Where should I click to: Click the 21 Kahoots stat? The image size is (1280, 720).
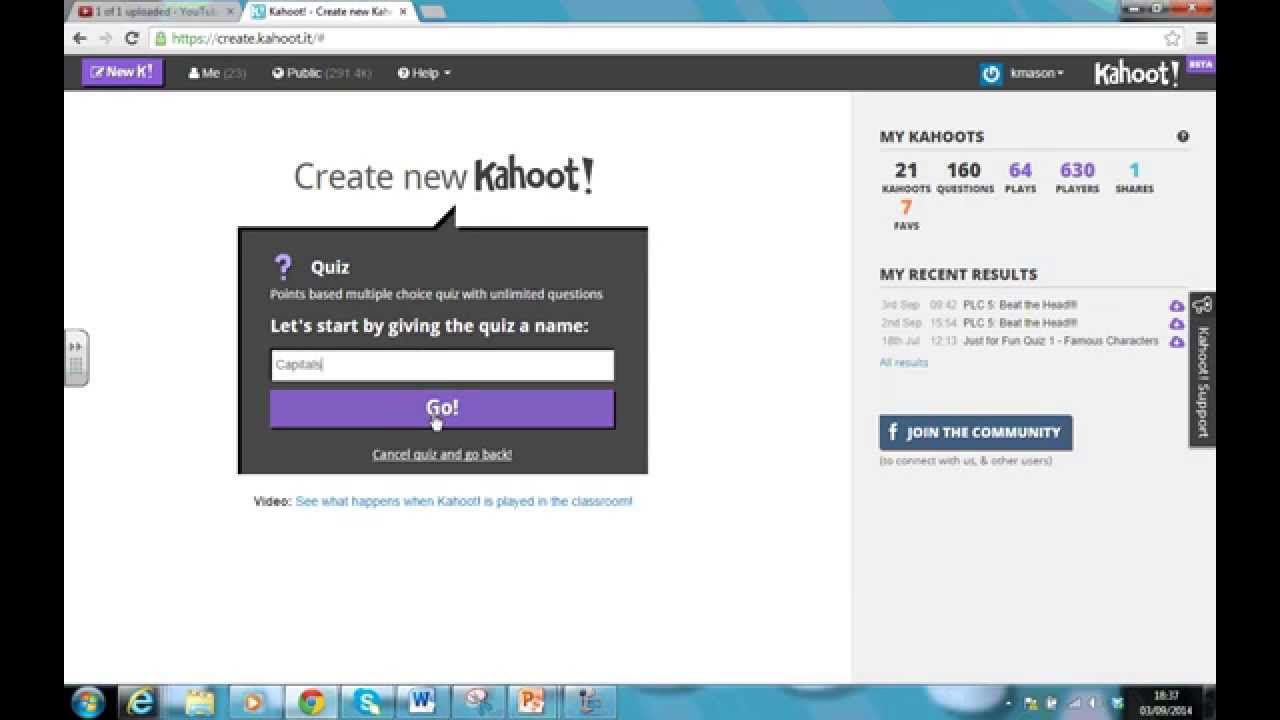coord(906,177)
